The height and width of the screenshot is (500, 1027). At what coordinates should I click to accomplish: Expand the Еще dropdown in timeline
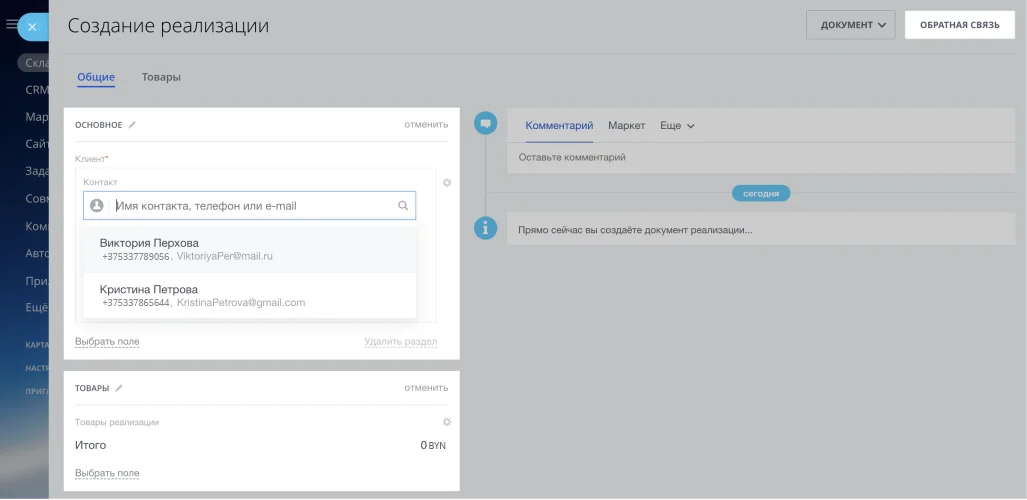pyautogui.click(x=677, y=126)
